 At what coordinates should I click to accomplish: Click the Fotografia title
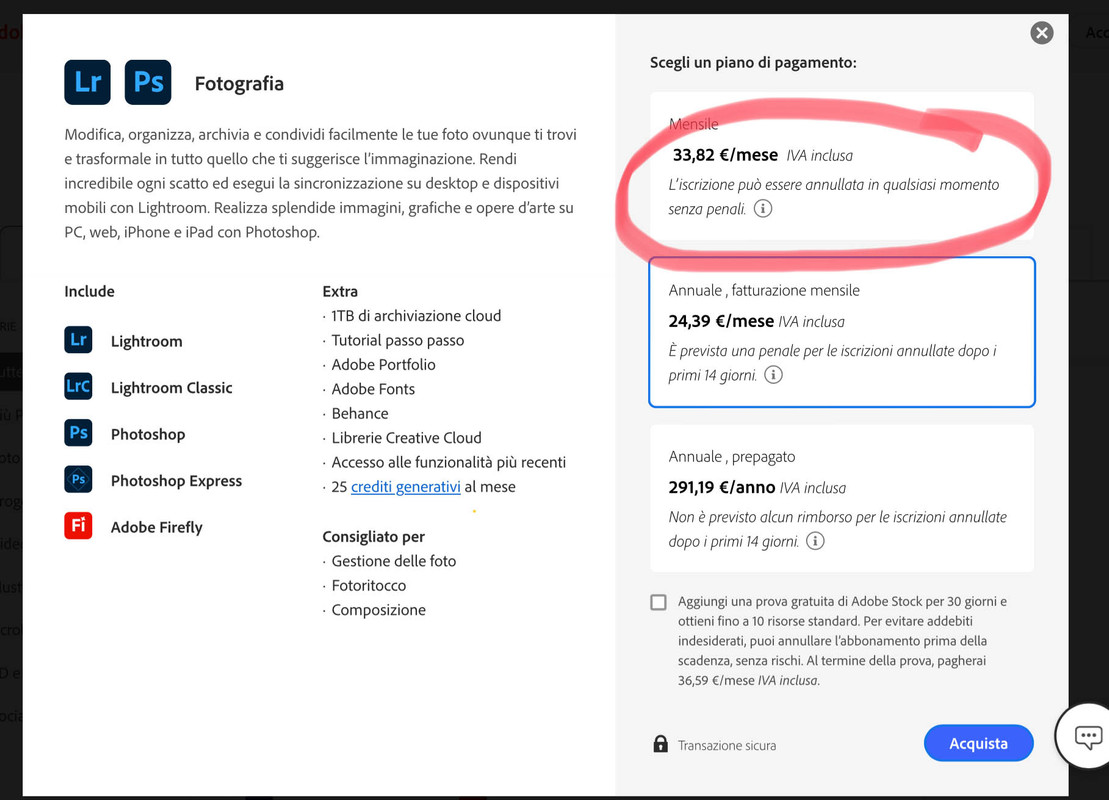pos(239,83)
